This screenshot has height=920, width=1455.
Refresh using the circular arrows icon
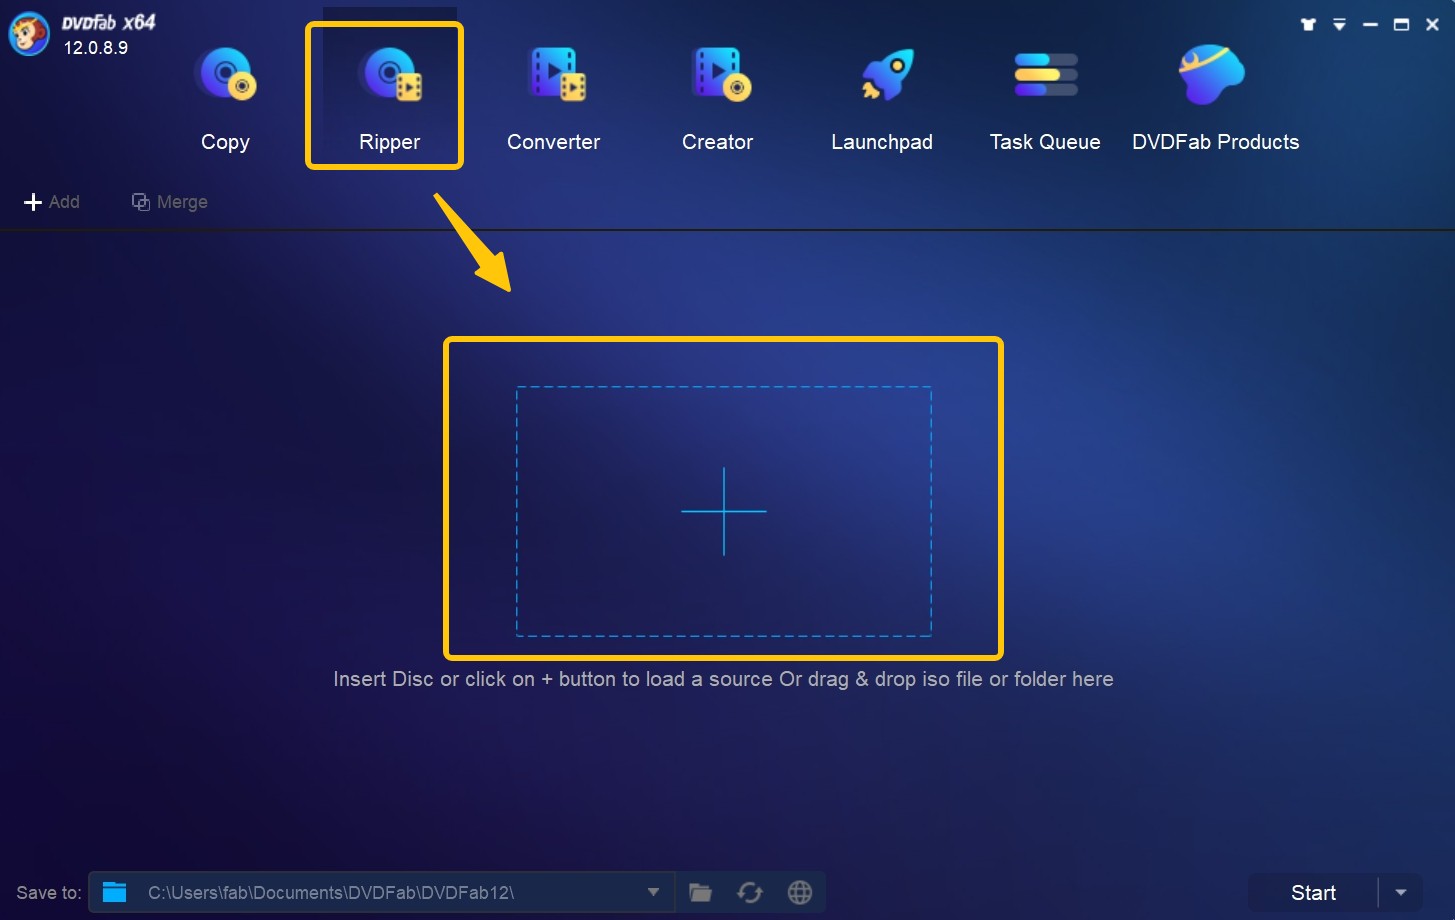(750, 892)
